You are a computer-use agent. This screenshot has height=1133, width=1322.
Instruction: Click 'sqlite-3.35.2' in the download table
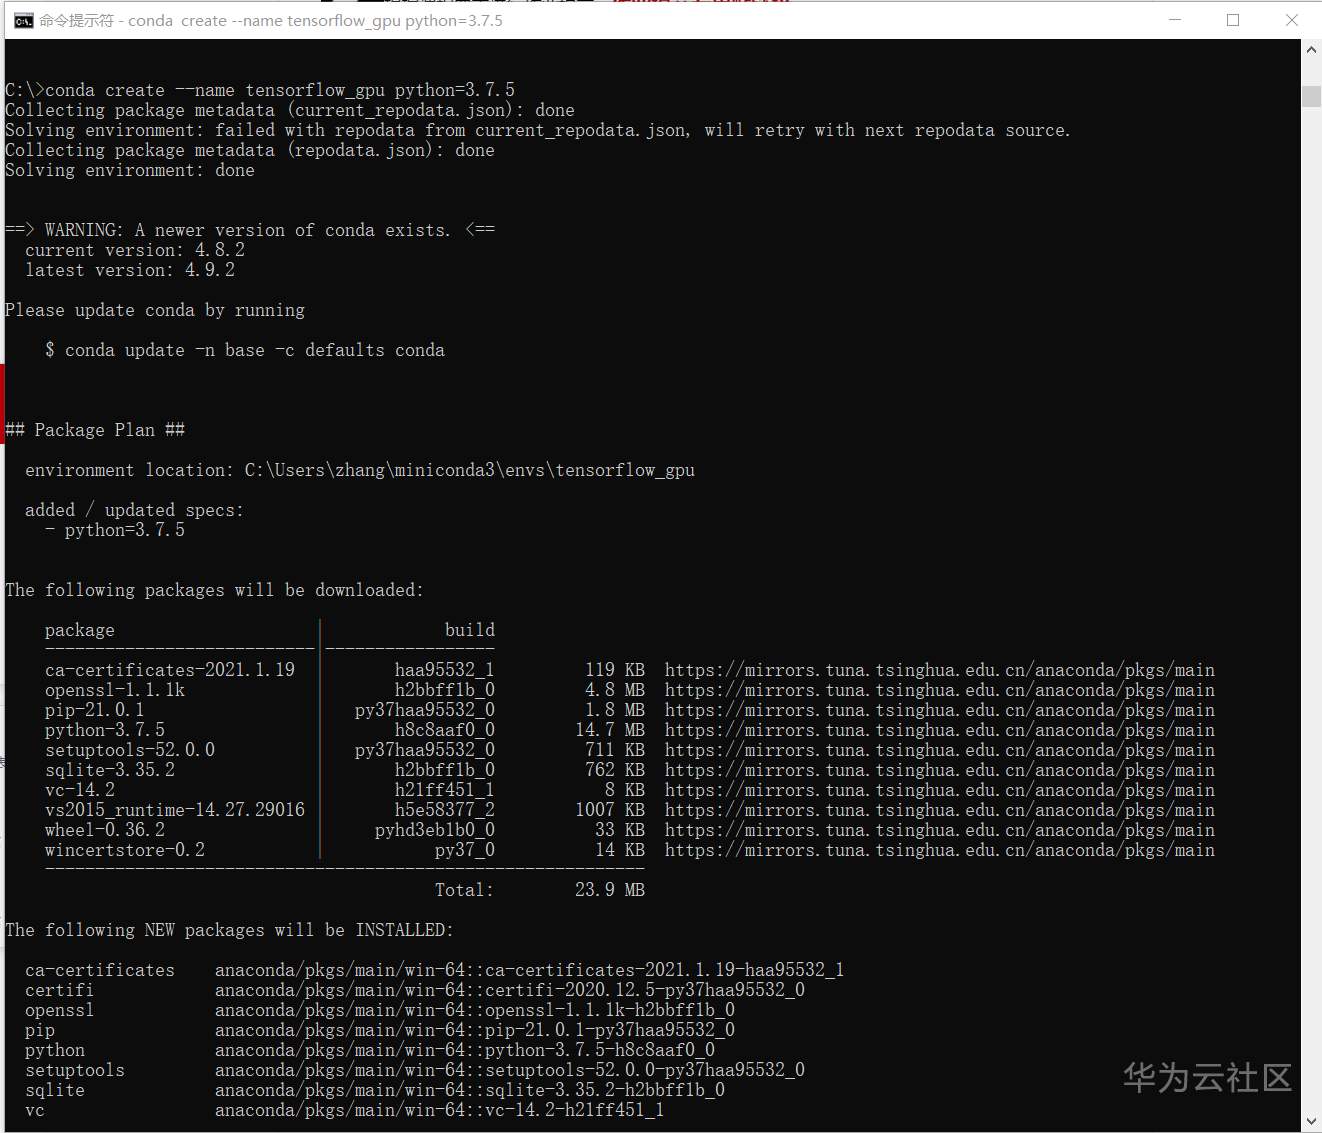tap(110, 770)
